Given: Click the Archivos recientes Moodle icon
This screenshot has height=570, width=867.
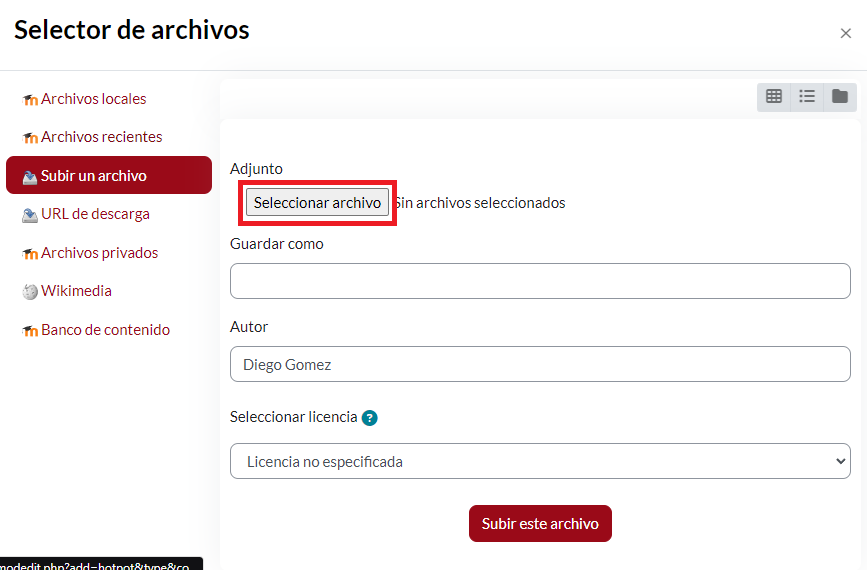Looking at the screenshot, I should pyautogui.click(x=30, y=138).
